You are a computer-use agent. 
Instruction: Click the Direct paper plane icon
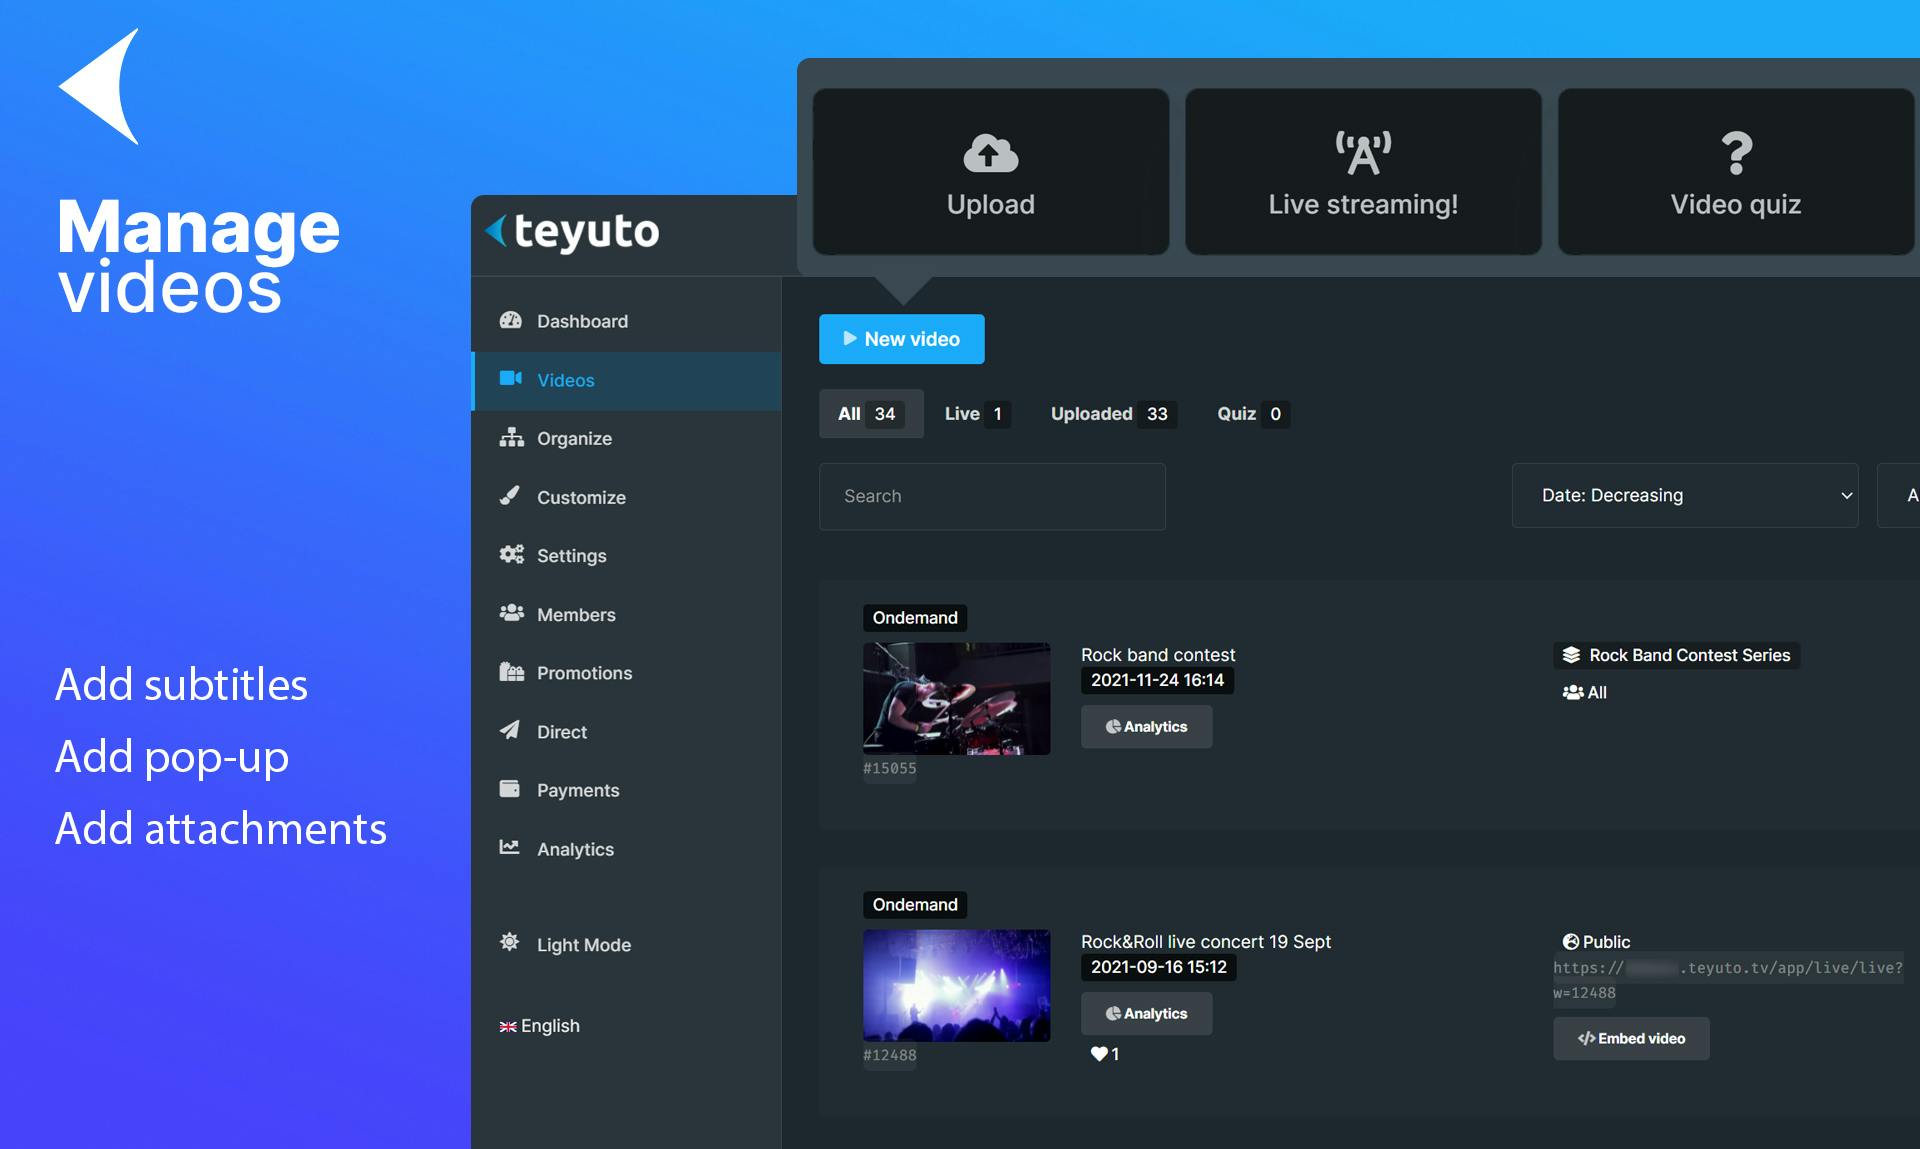click(x=510, y=730)
